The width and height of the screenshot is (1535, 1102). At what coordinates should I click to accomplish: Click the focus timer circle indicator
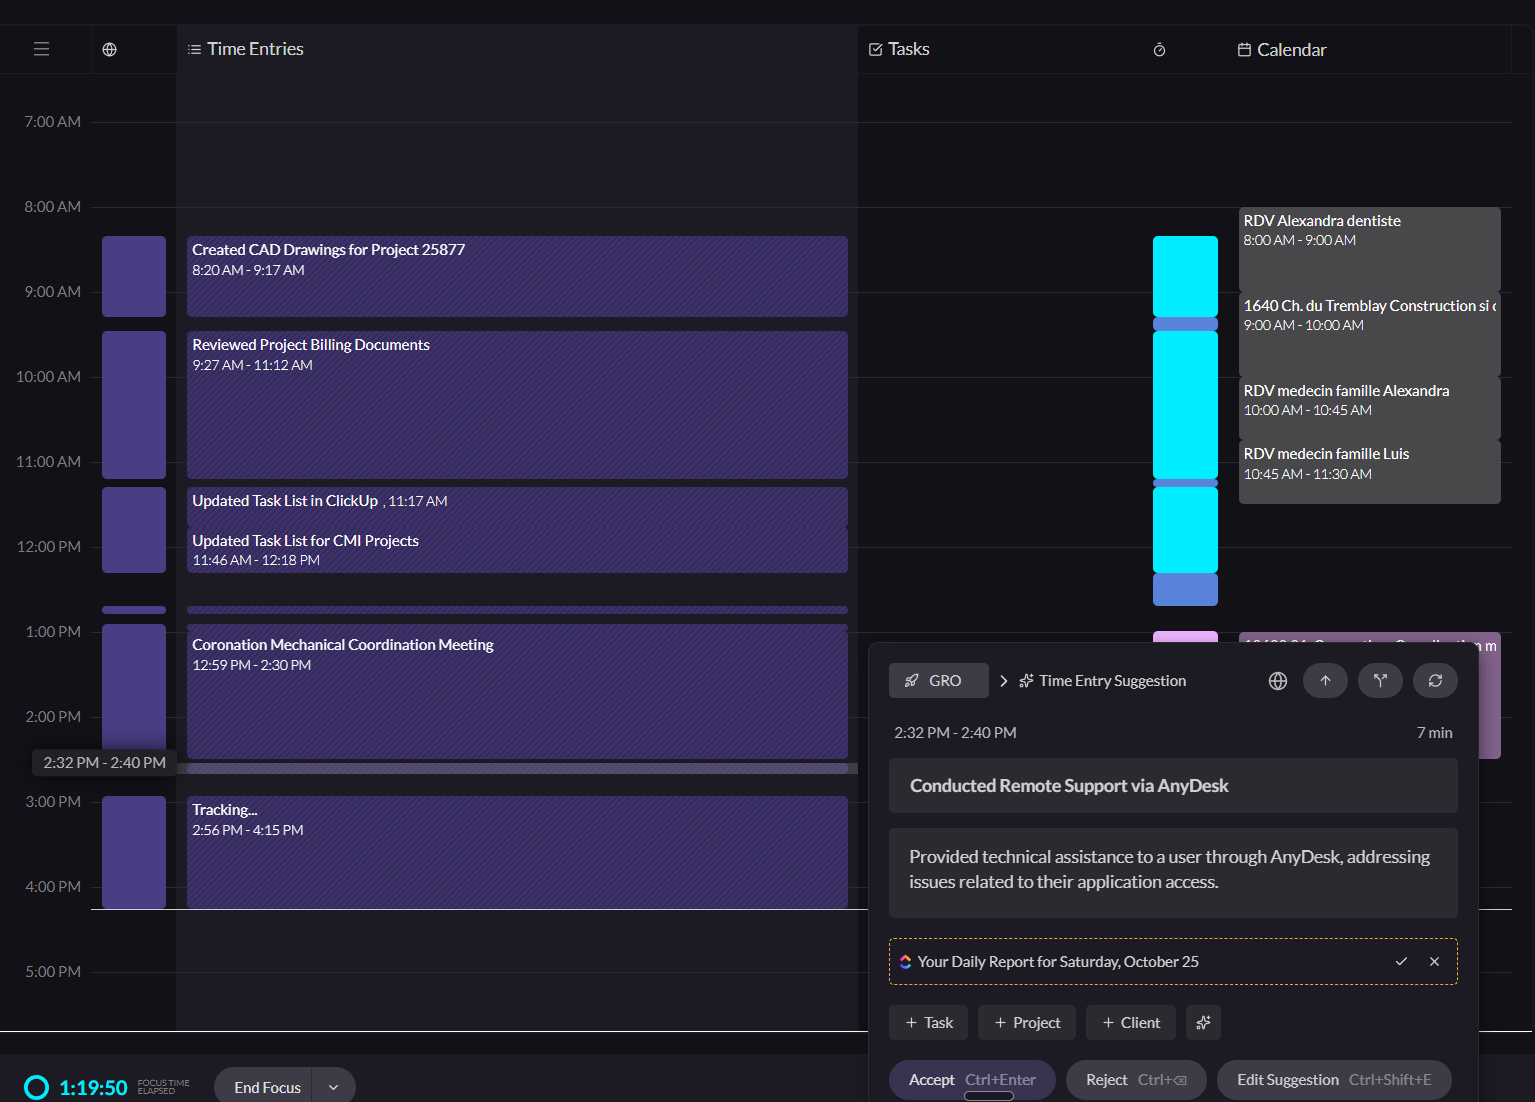point(36,1087)
